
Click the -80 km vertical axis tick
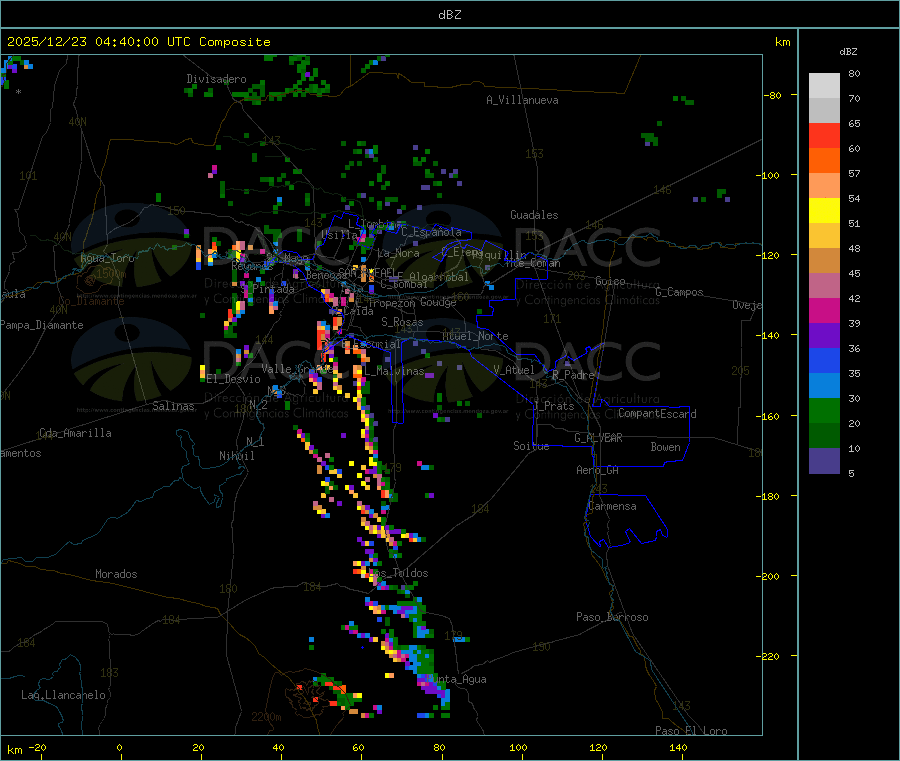(773, 95)
